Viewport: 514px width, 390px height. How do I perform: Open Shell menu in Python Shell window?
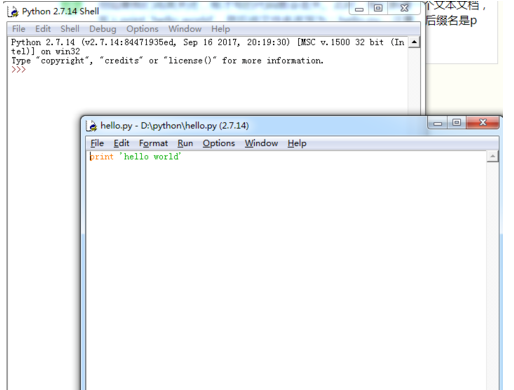[x=70, y=29]
